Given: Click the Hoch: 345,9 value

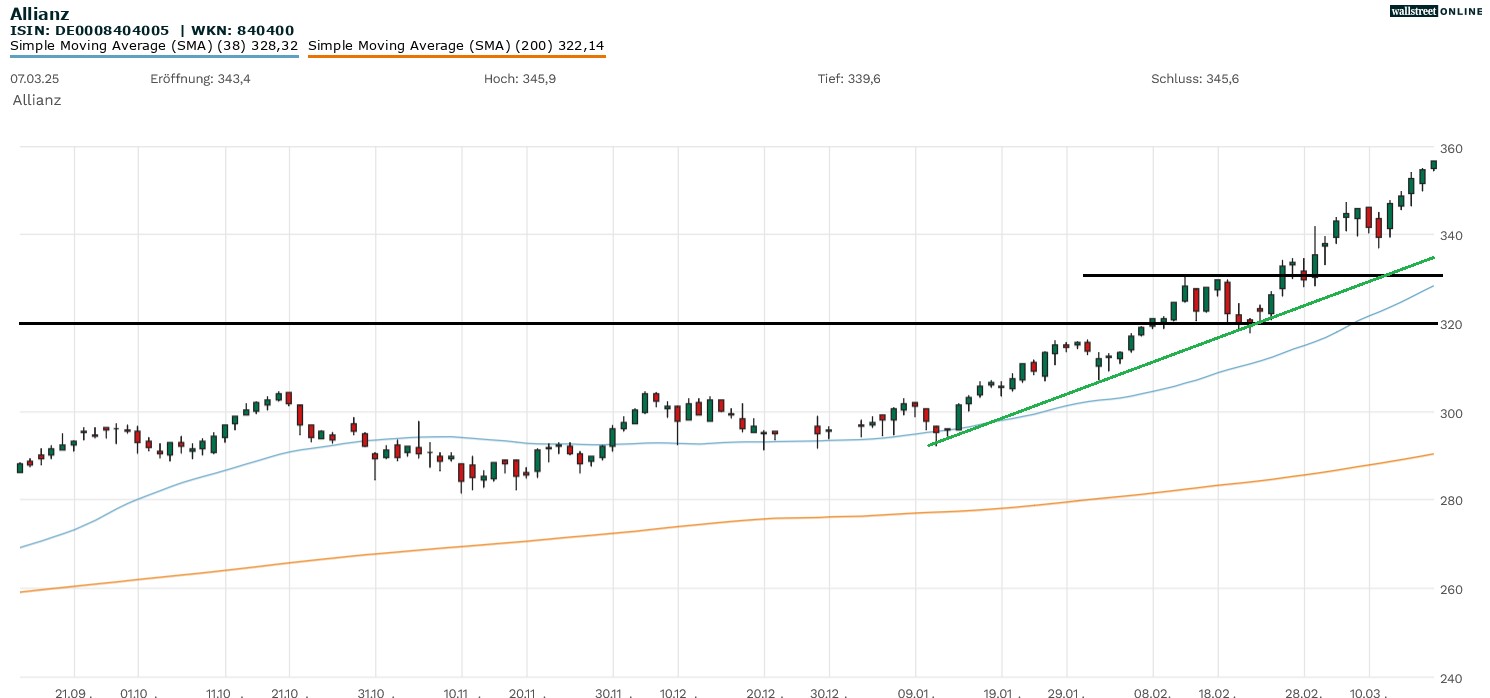Looking at the screenshot, I should pos(520,78).
